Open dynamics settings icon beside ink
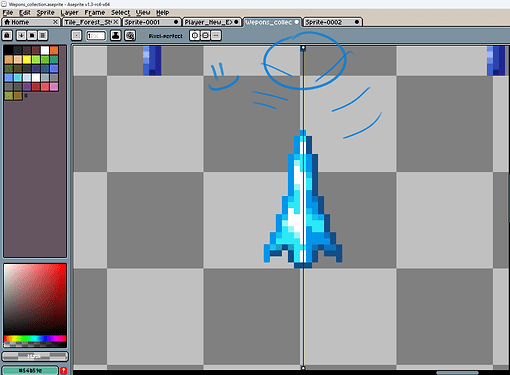 130,35
